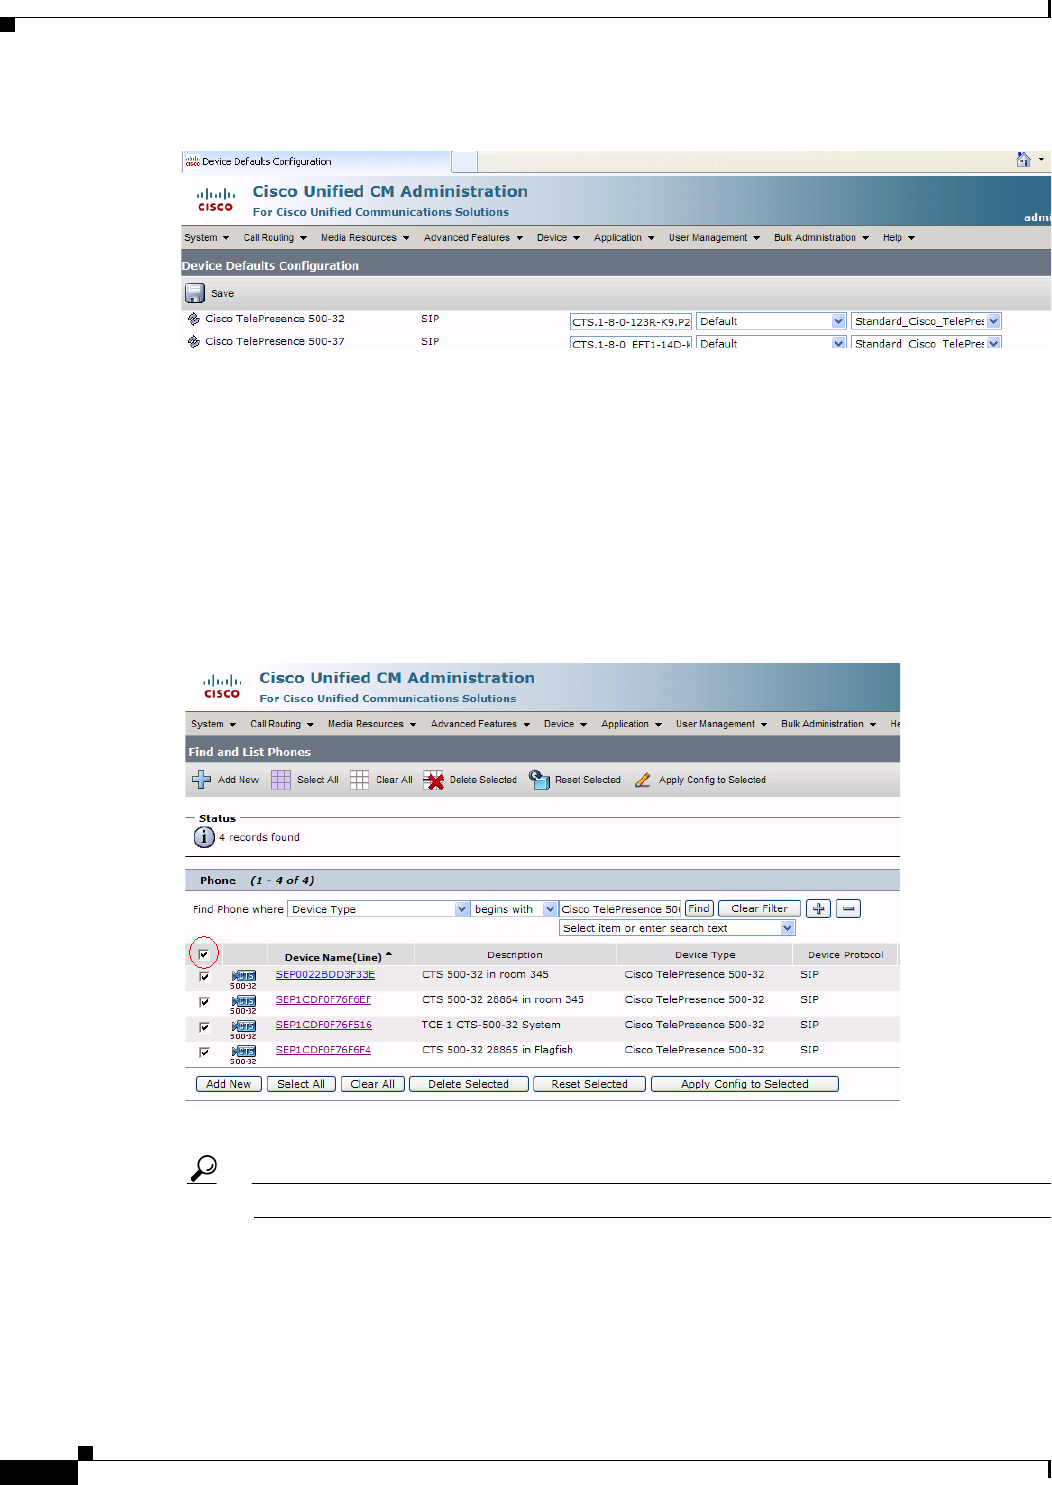The height and width of the screenshot is (1485, 1052).
Task: Select the Device Defaults Configuration browser tab
Action: pos(316,161)
